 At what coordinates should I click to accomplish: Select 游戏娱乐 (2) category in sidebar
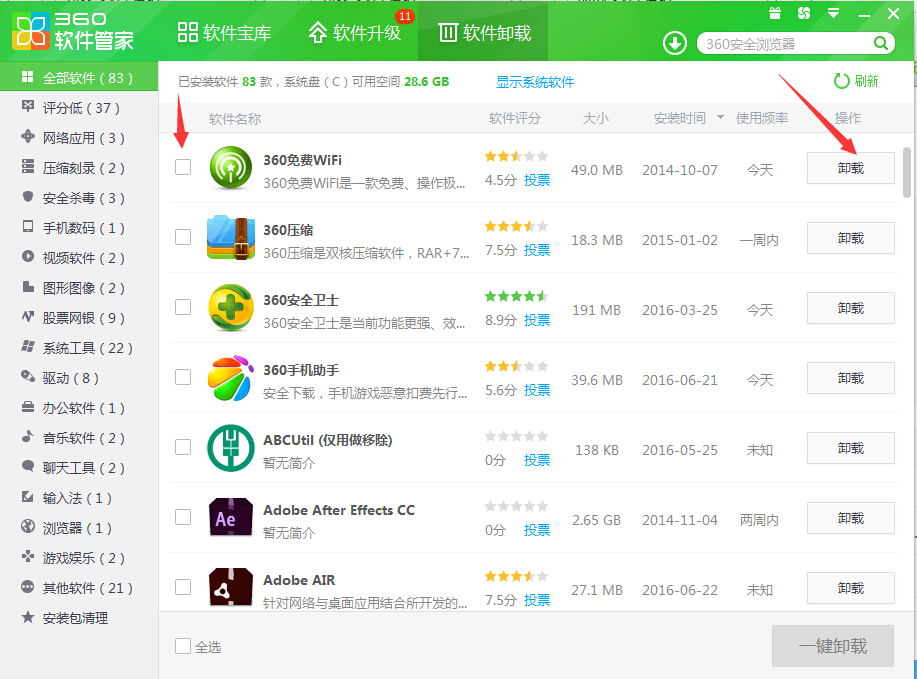(79, 559)
